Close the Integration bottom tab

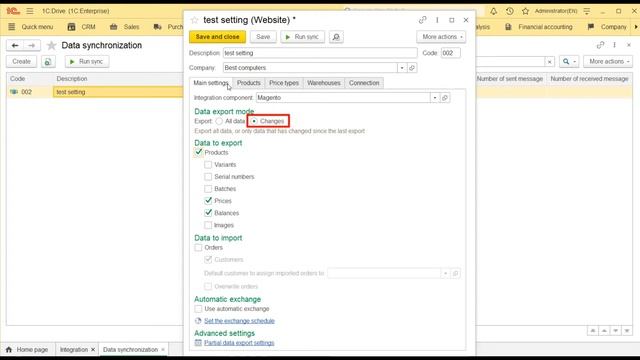click(93, 350)
